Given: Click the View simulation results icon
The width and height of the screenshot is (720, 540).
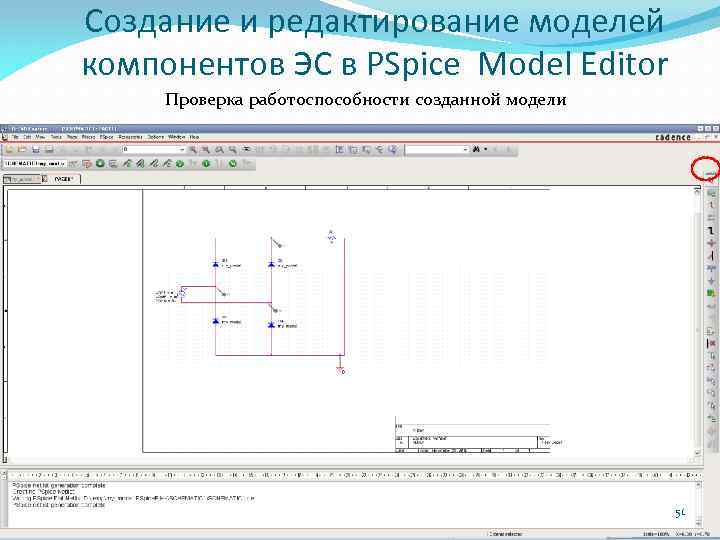Looking at the screenshot, I should coord(113,163).
